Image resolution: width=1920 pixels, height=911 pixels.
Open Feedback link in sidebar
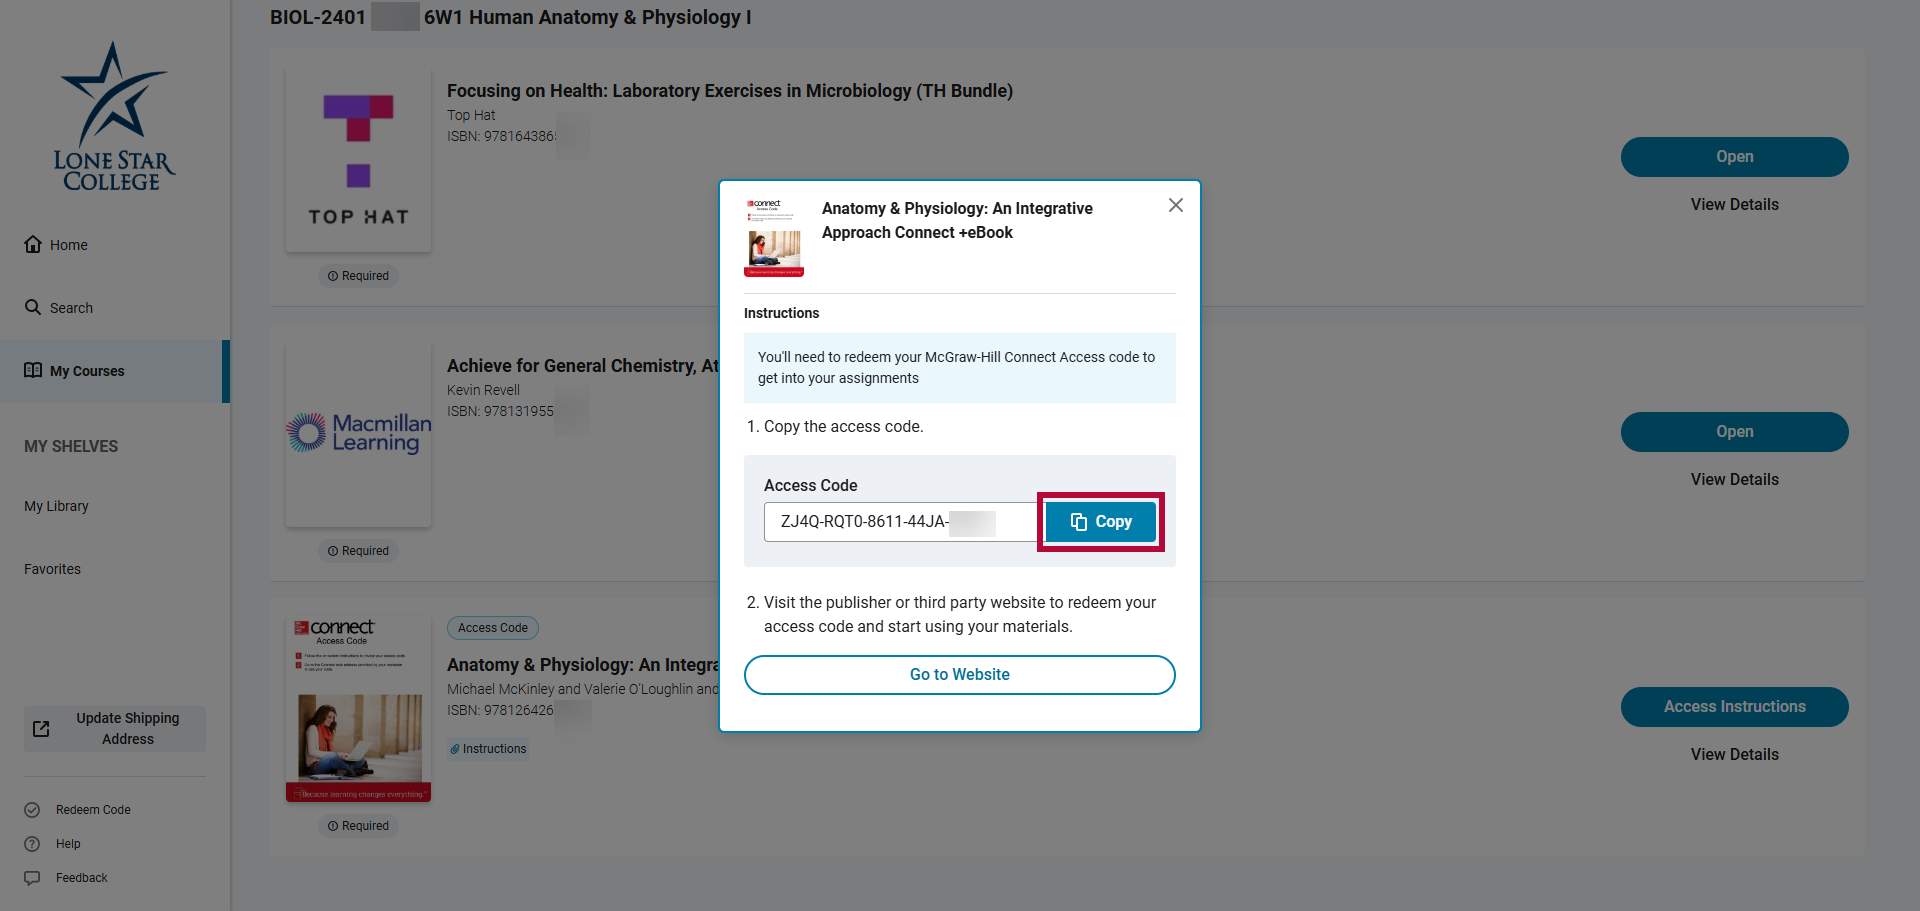point(66,878)
